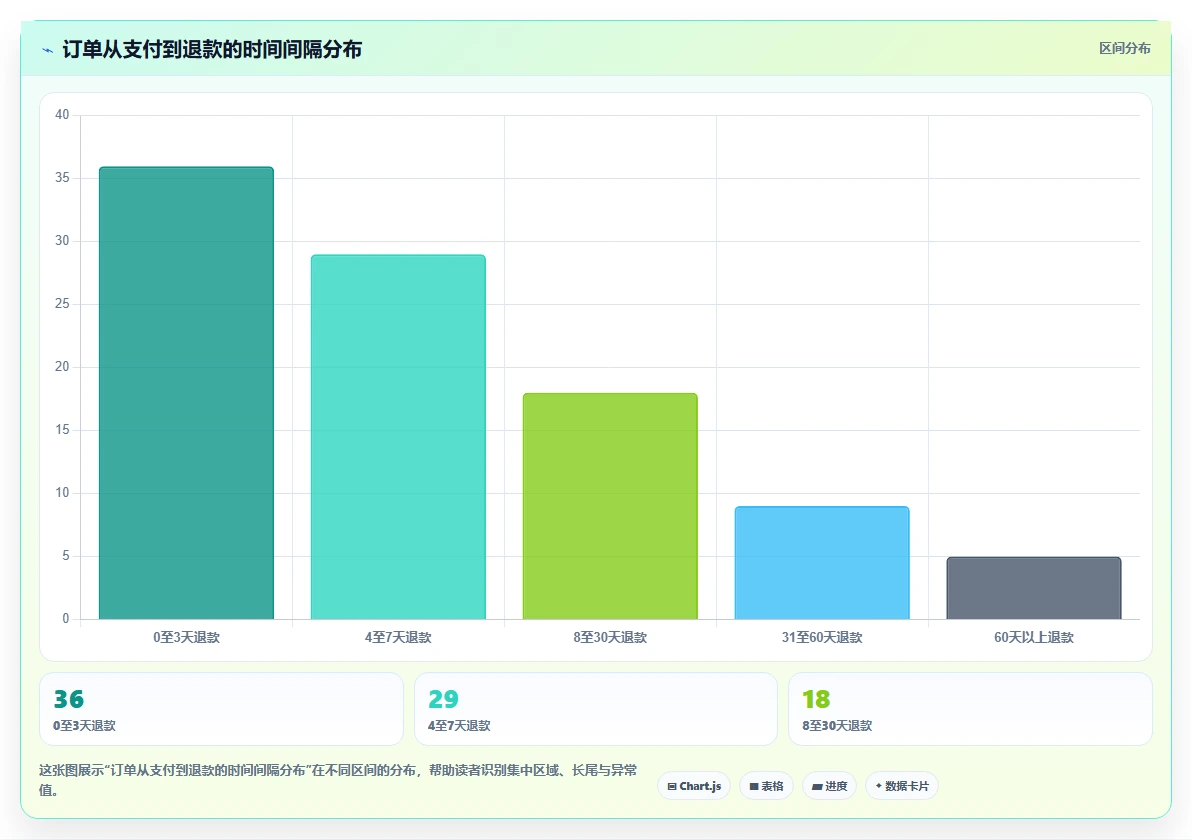Click the y-axis value 30
The height and width of the screenshot is (840, 1192).
pos(62,241)
